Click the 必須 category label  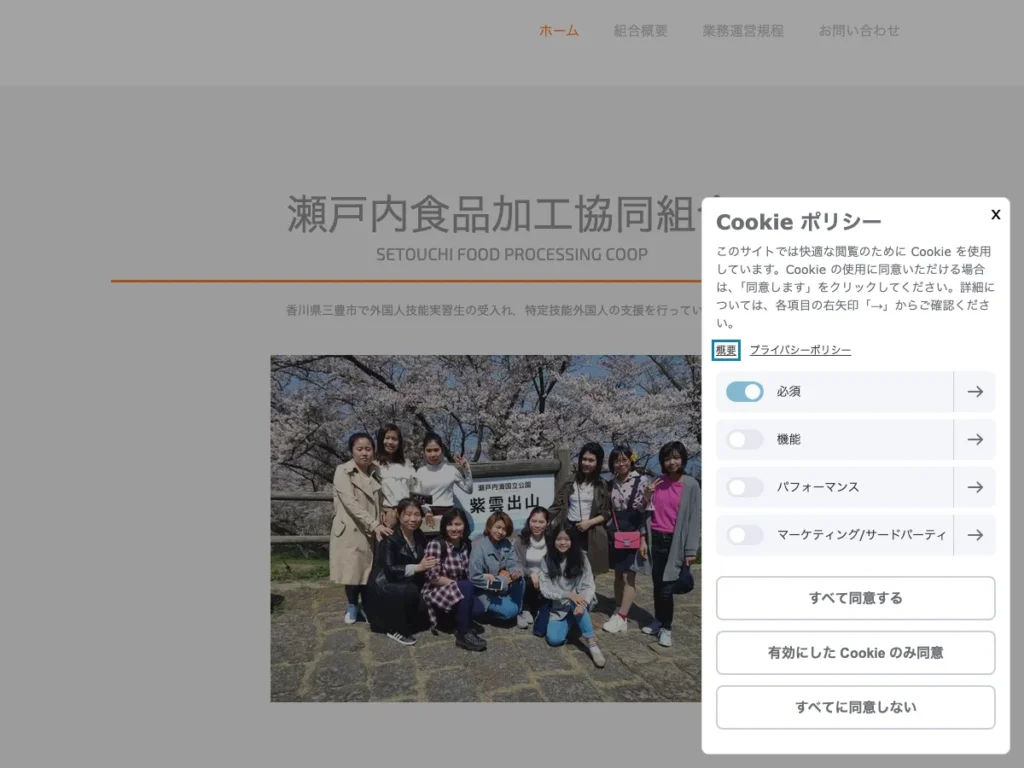click(x=788, y=392)
